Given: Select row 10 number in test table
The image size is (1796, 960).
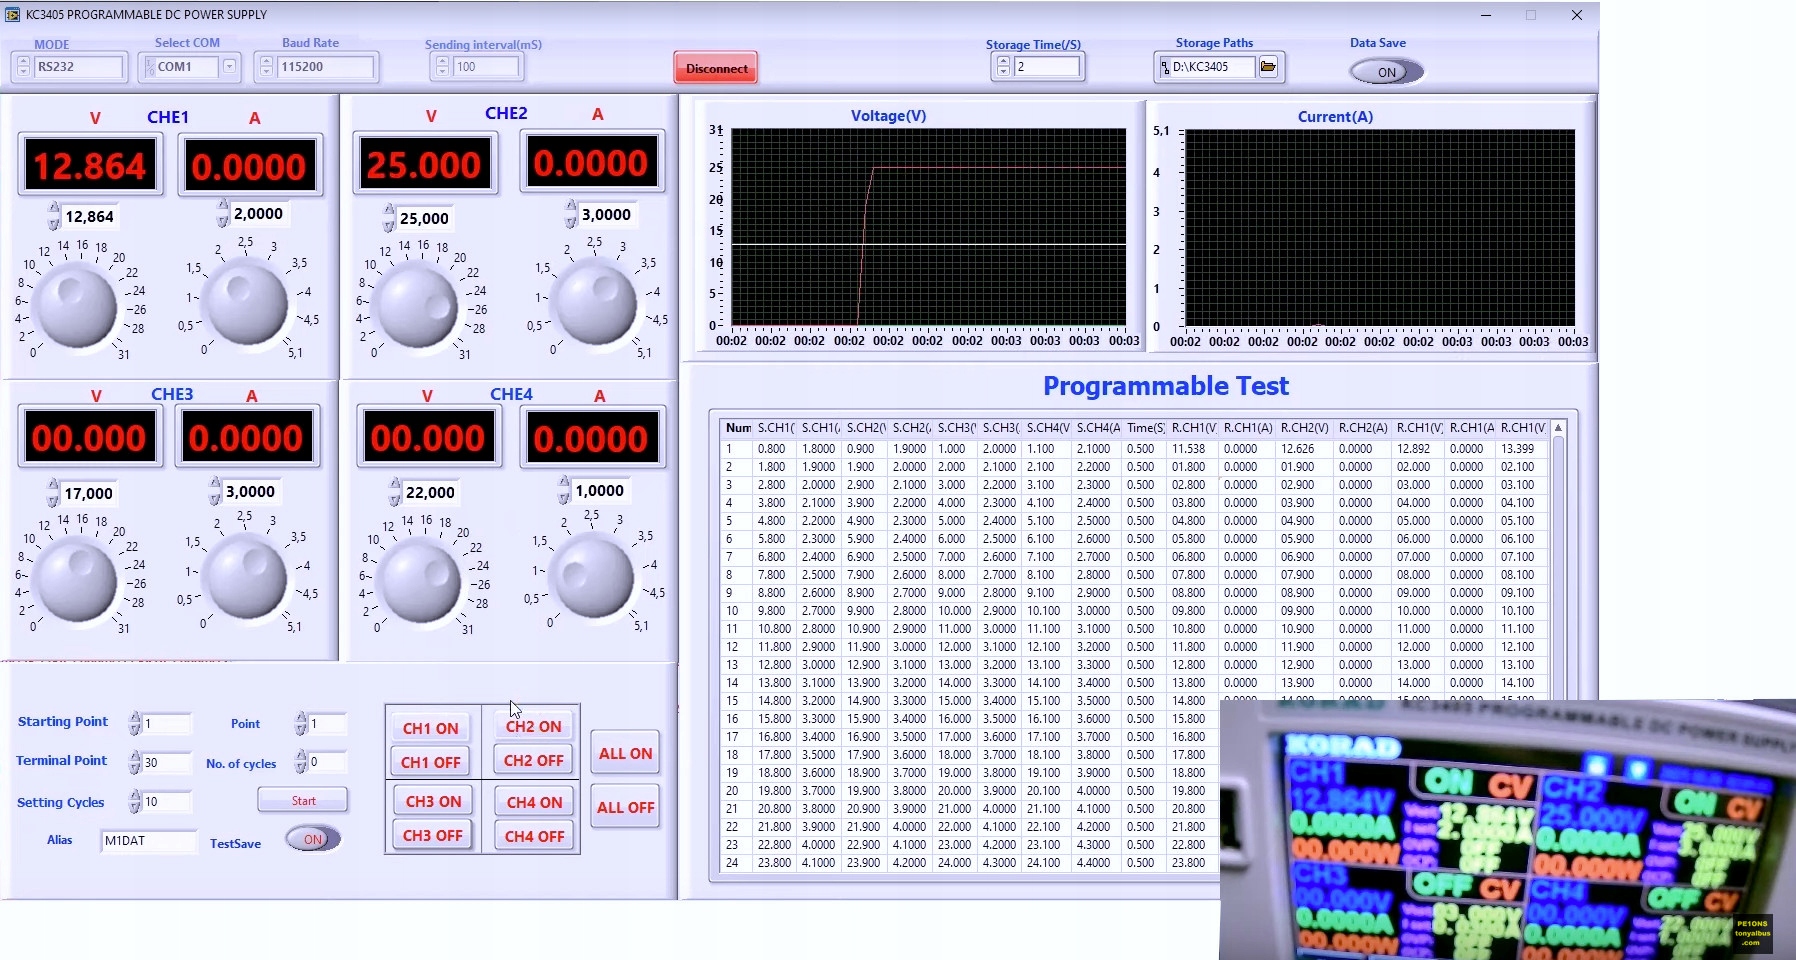Looking at the screenshot, I should pos(733,611).
